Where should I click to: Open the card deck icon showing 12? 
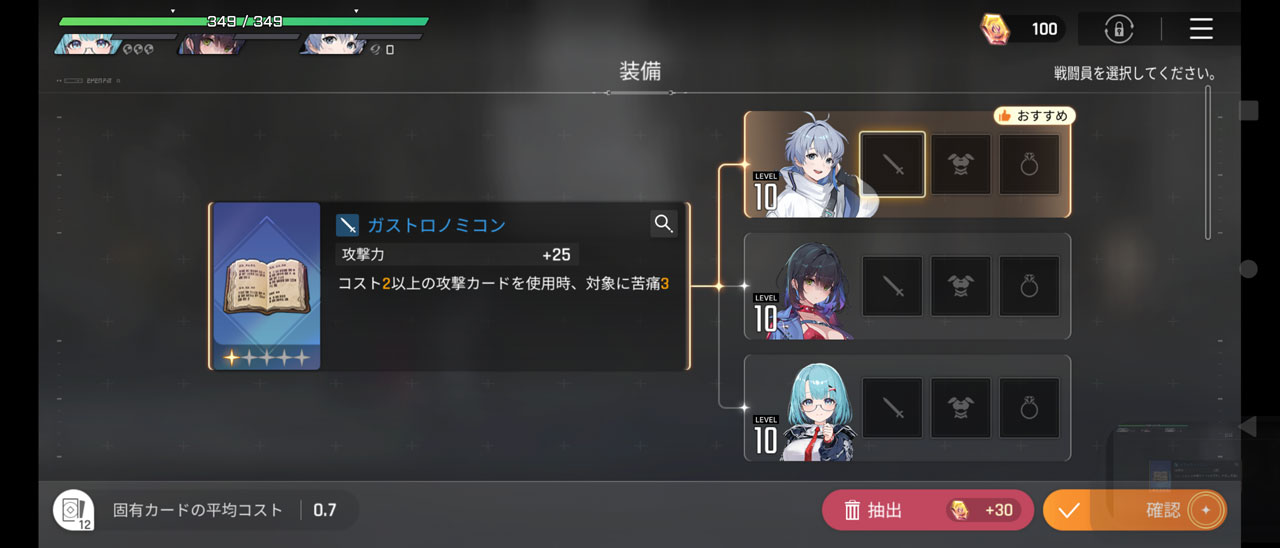click(73, 510)
